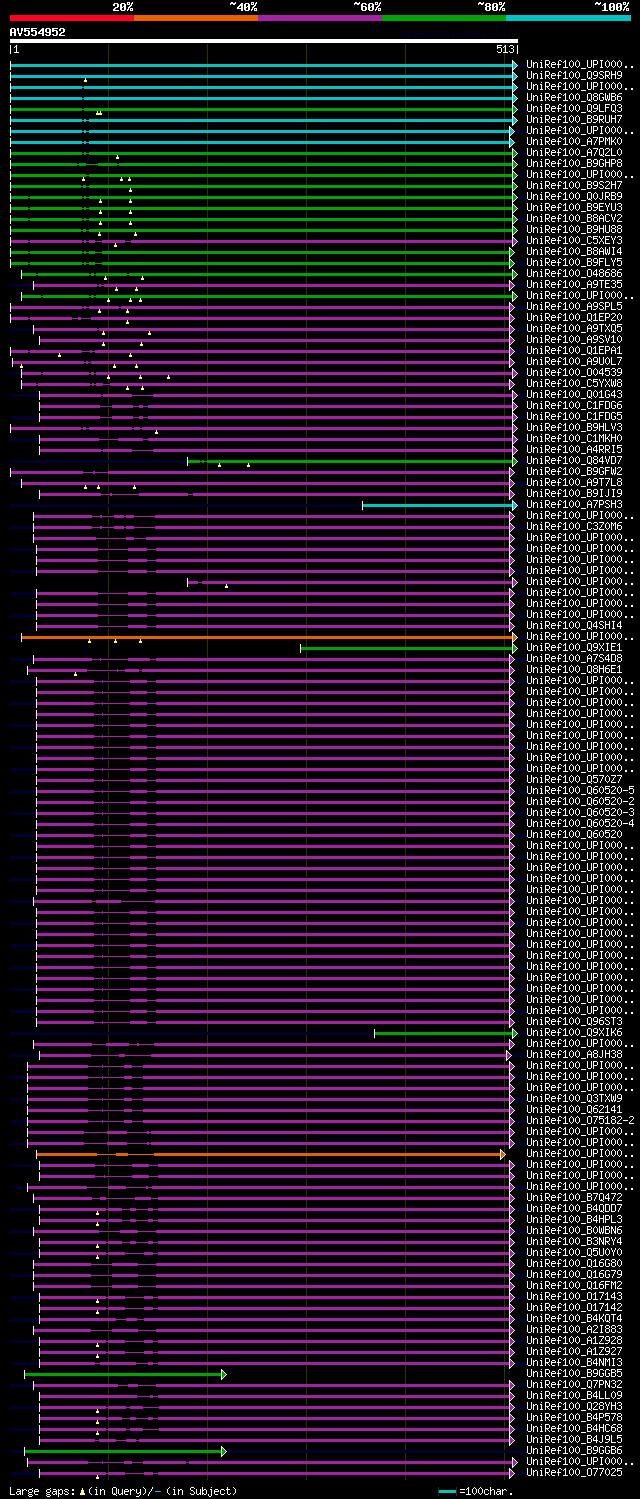The width and height of the screenshot is (640, 1499).
Task: Click the UniRef100_Q0JRB9 hit label
Action: click(574, 196)
